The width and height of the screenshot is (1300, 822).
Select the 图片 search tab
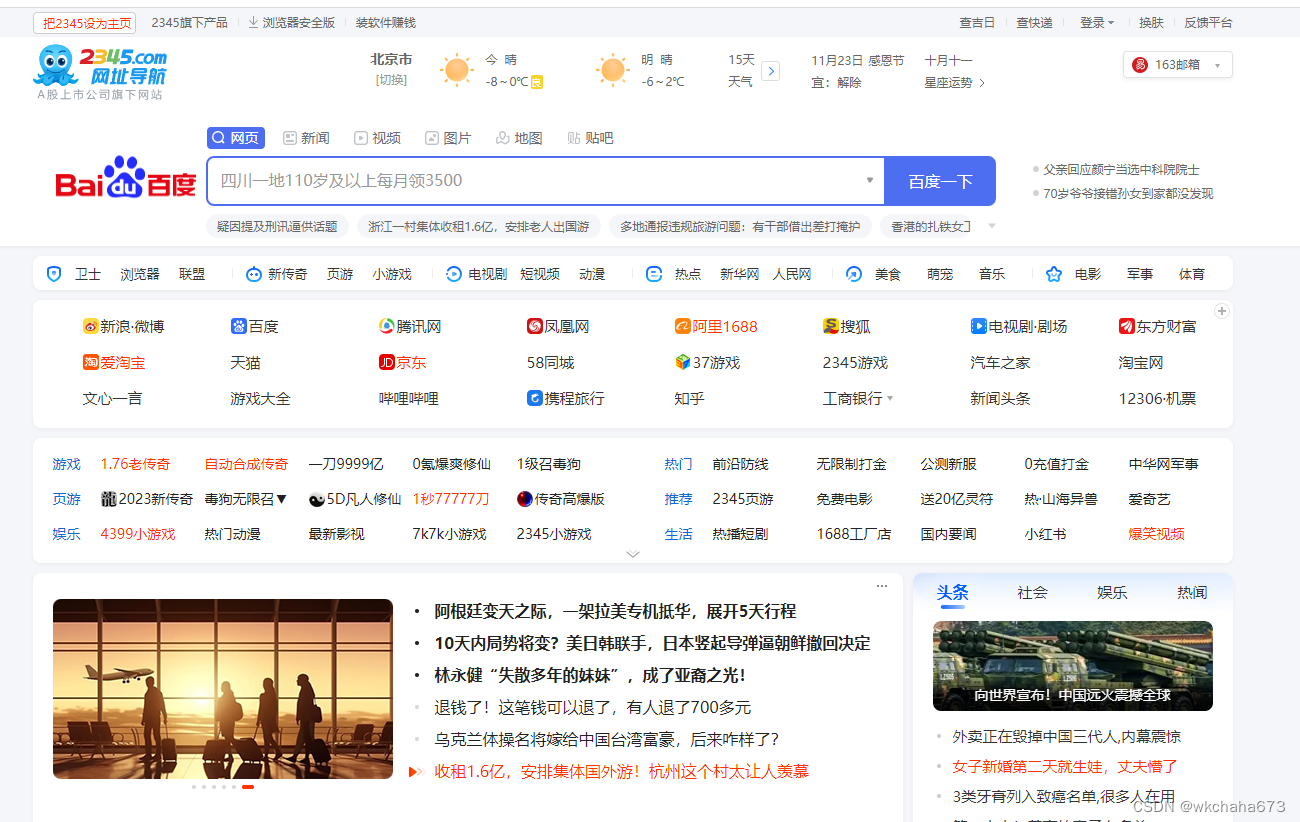(448, 138)
